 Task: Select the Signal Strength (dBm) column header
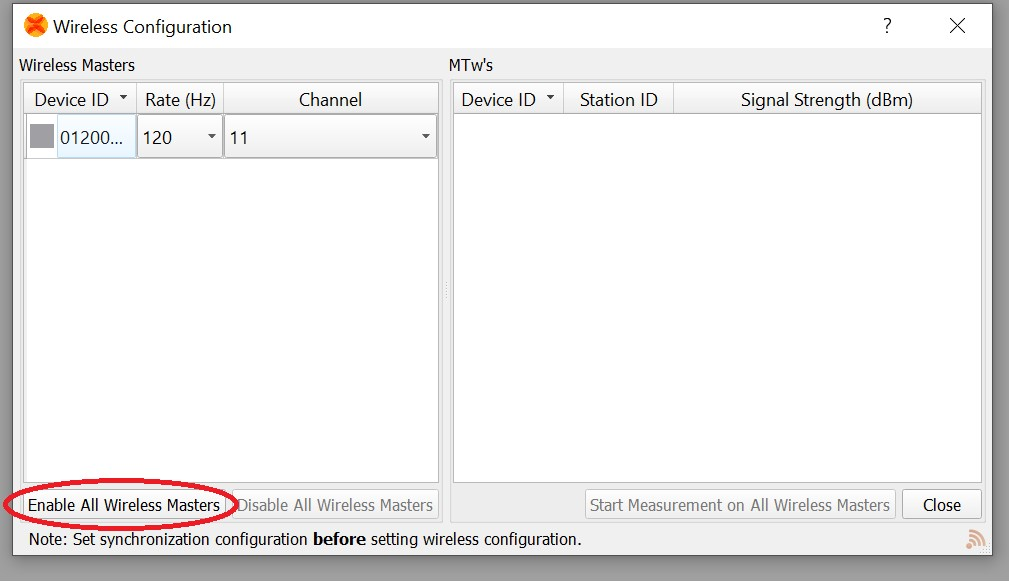click(828, 98)
